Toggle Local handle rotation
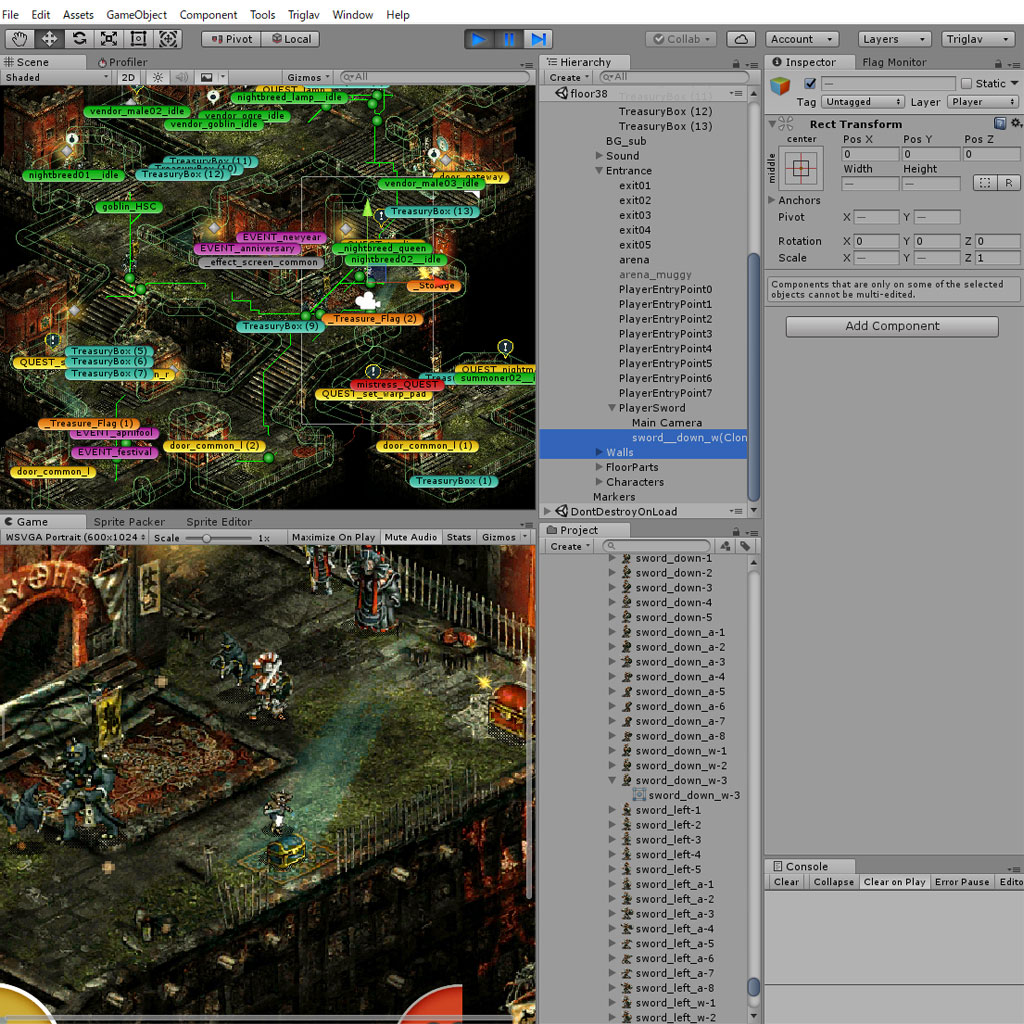Viewport: 1024px width, 1024px height. (291, 39)
